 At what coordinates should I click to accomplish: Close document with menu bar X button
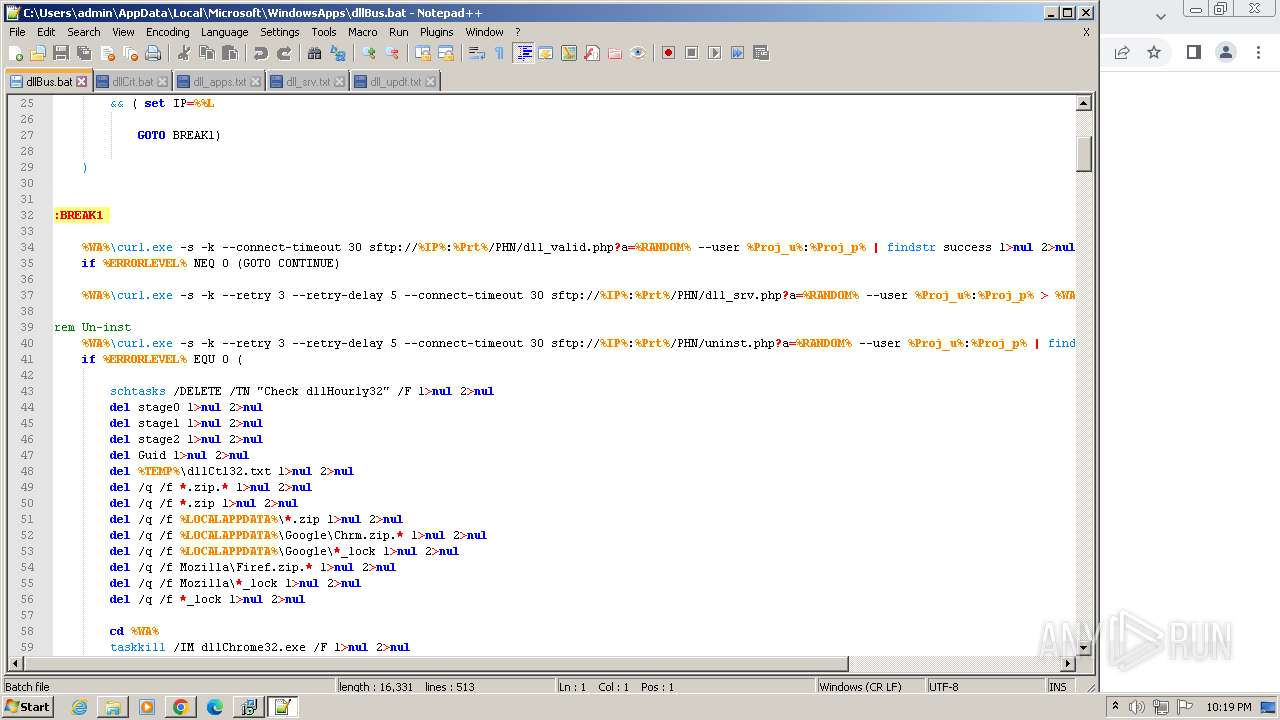pos(1086,32)
